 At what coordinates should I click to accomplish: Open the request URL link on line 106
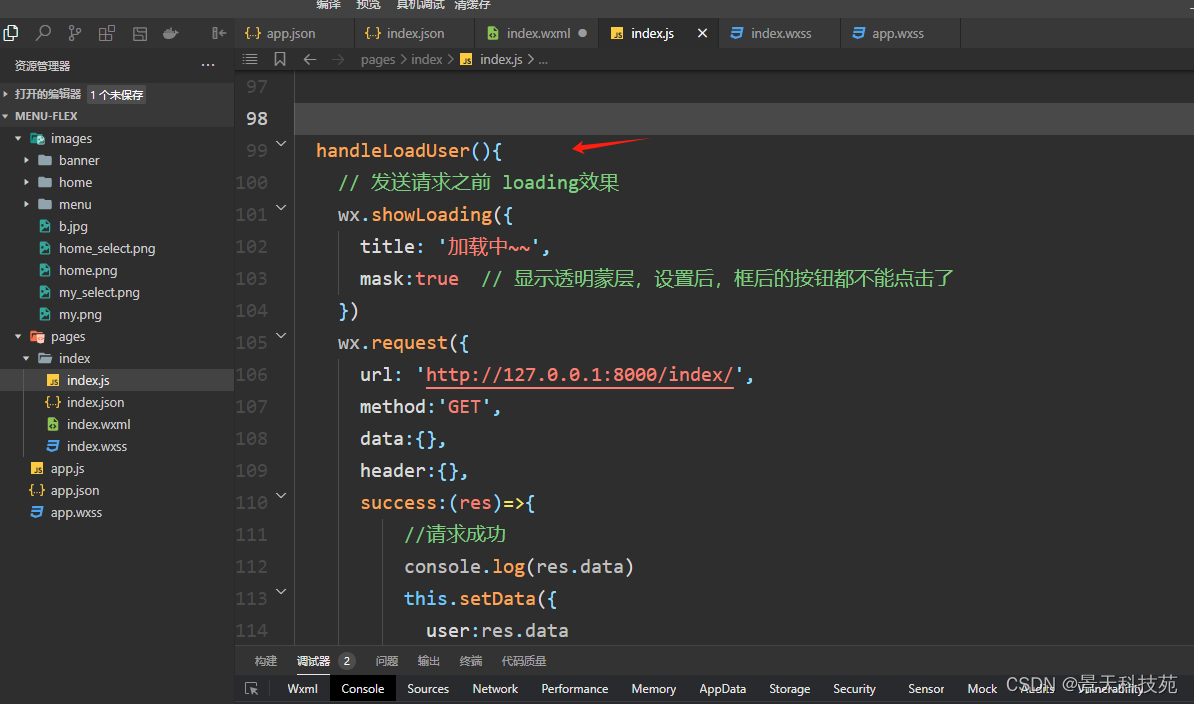coord(579,374)
